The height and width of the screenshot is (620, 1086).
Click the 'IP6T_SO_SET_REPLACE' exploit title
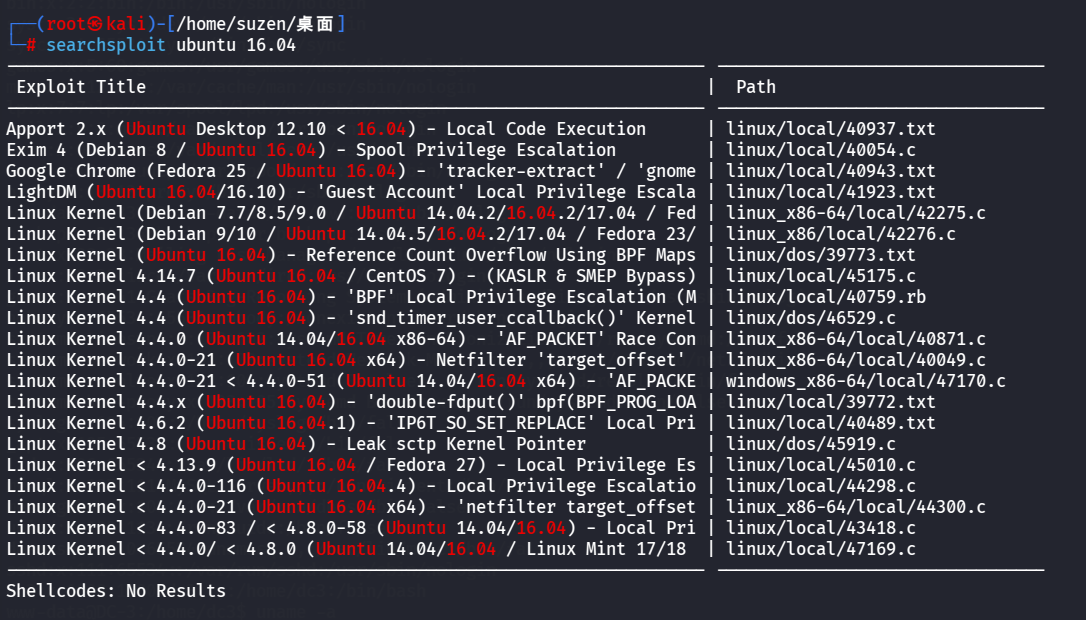coord(350,423)
